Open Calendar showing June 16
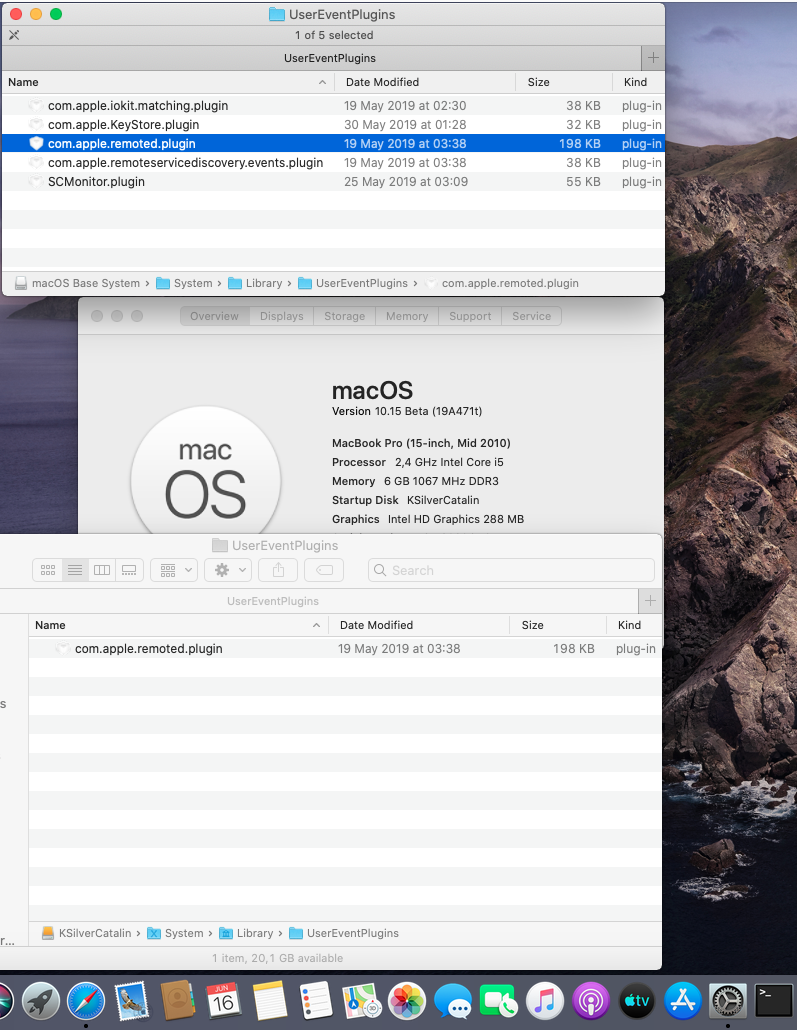The image size is (797, 1030). pos(223,1001)
